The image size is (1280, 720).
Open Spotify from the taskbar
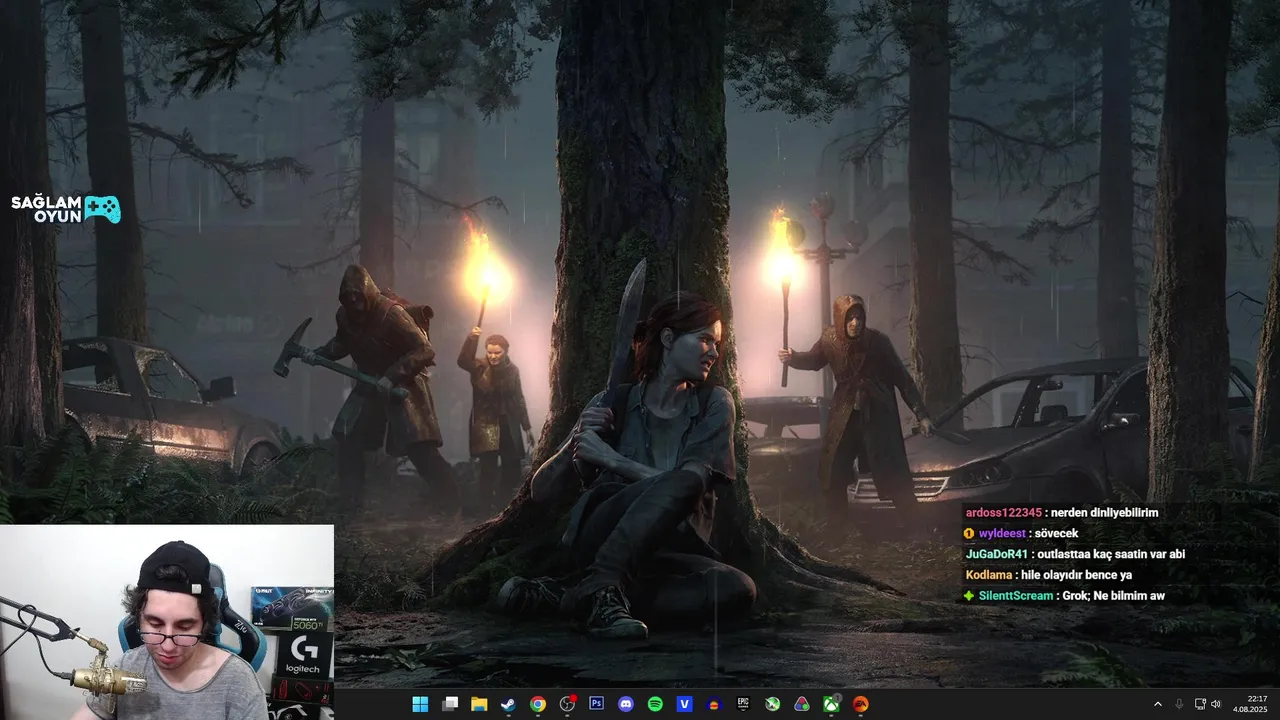coord(655,704)
